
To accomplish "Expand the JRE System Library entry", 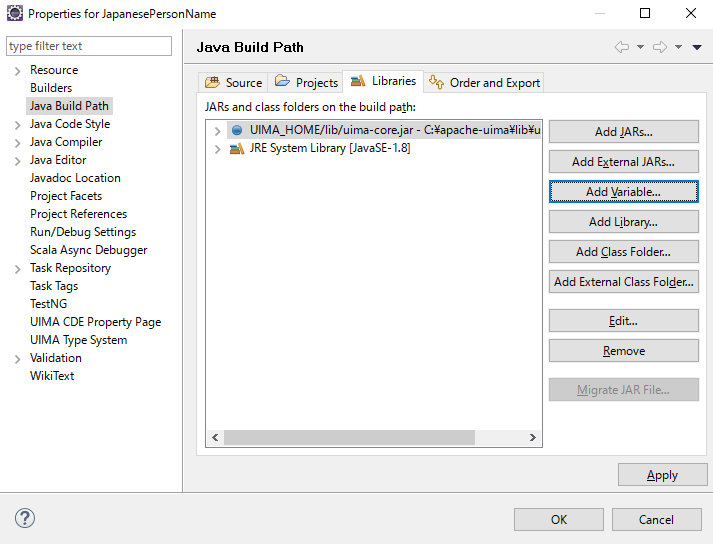I will (217, 149).
